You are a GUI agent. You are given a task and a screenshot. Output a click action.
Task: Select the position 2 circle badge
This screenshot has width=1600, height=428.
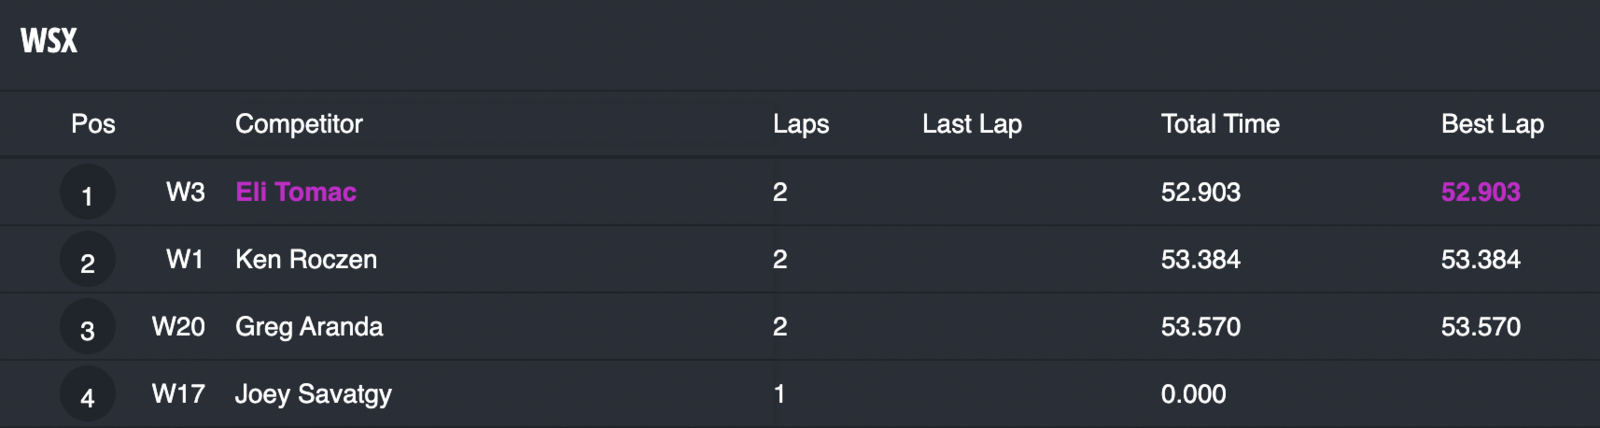(87, 260)
